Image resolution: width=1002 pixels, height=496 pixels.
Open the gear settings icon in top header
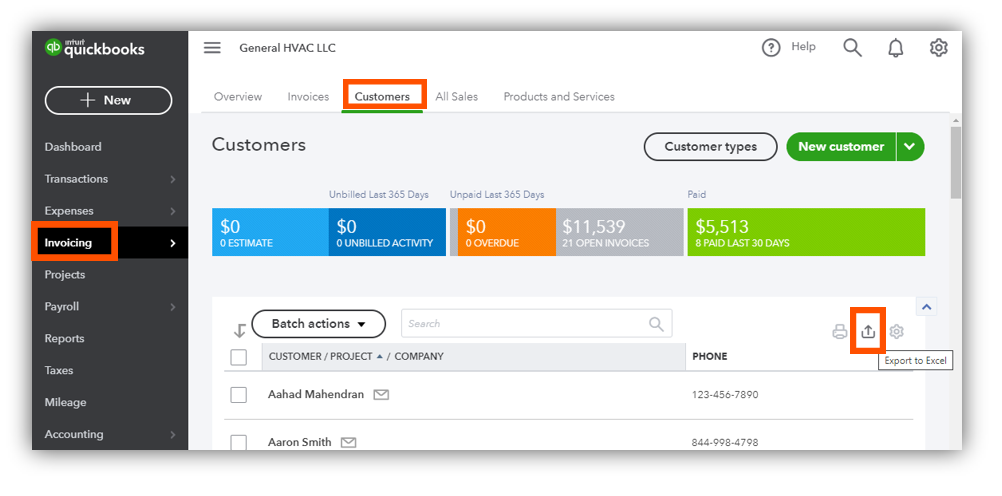tap(938, 47)
